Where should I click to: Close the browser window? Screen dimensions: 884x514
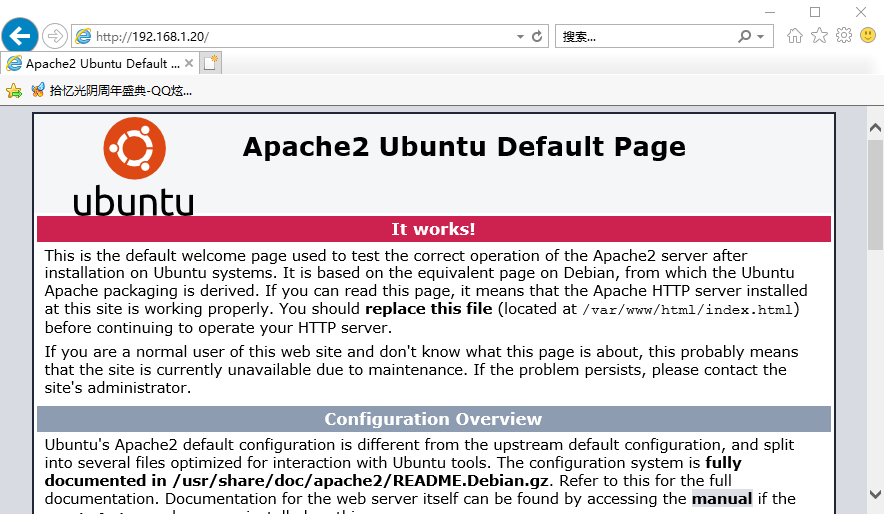(x=861, y=12)
